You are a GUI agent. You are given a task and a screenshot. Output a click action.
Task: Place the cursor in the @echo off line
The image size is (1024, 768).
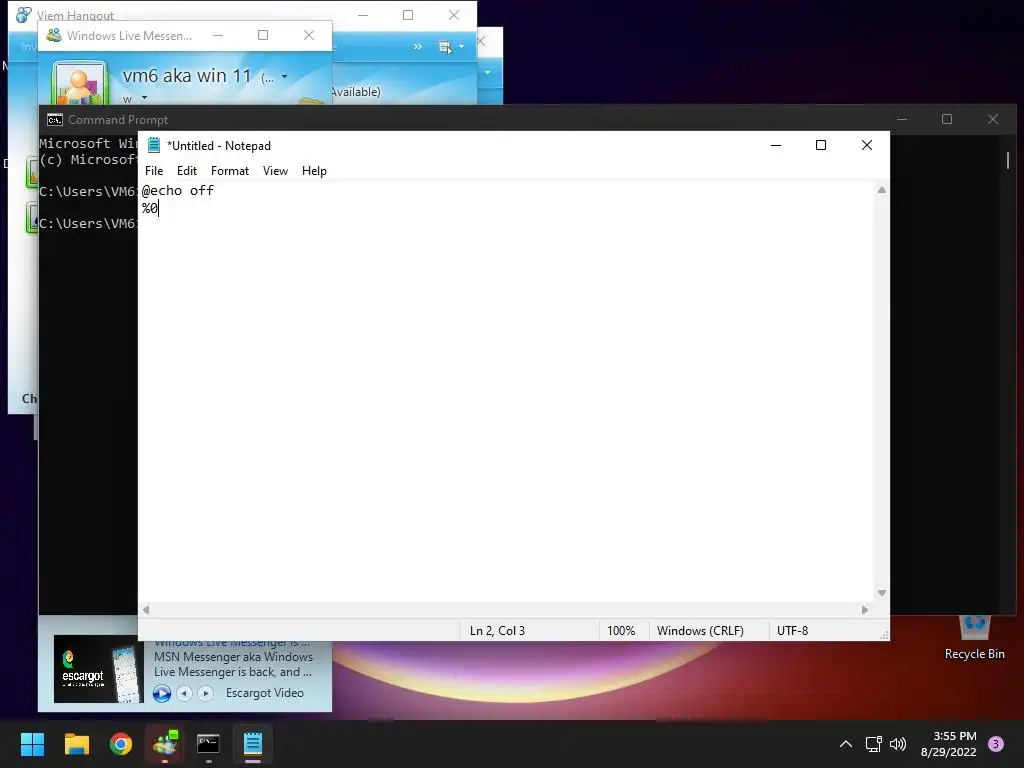coord(178,191)
